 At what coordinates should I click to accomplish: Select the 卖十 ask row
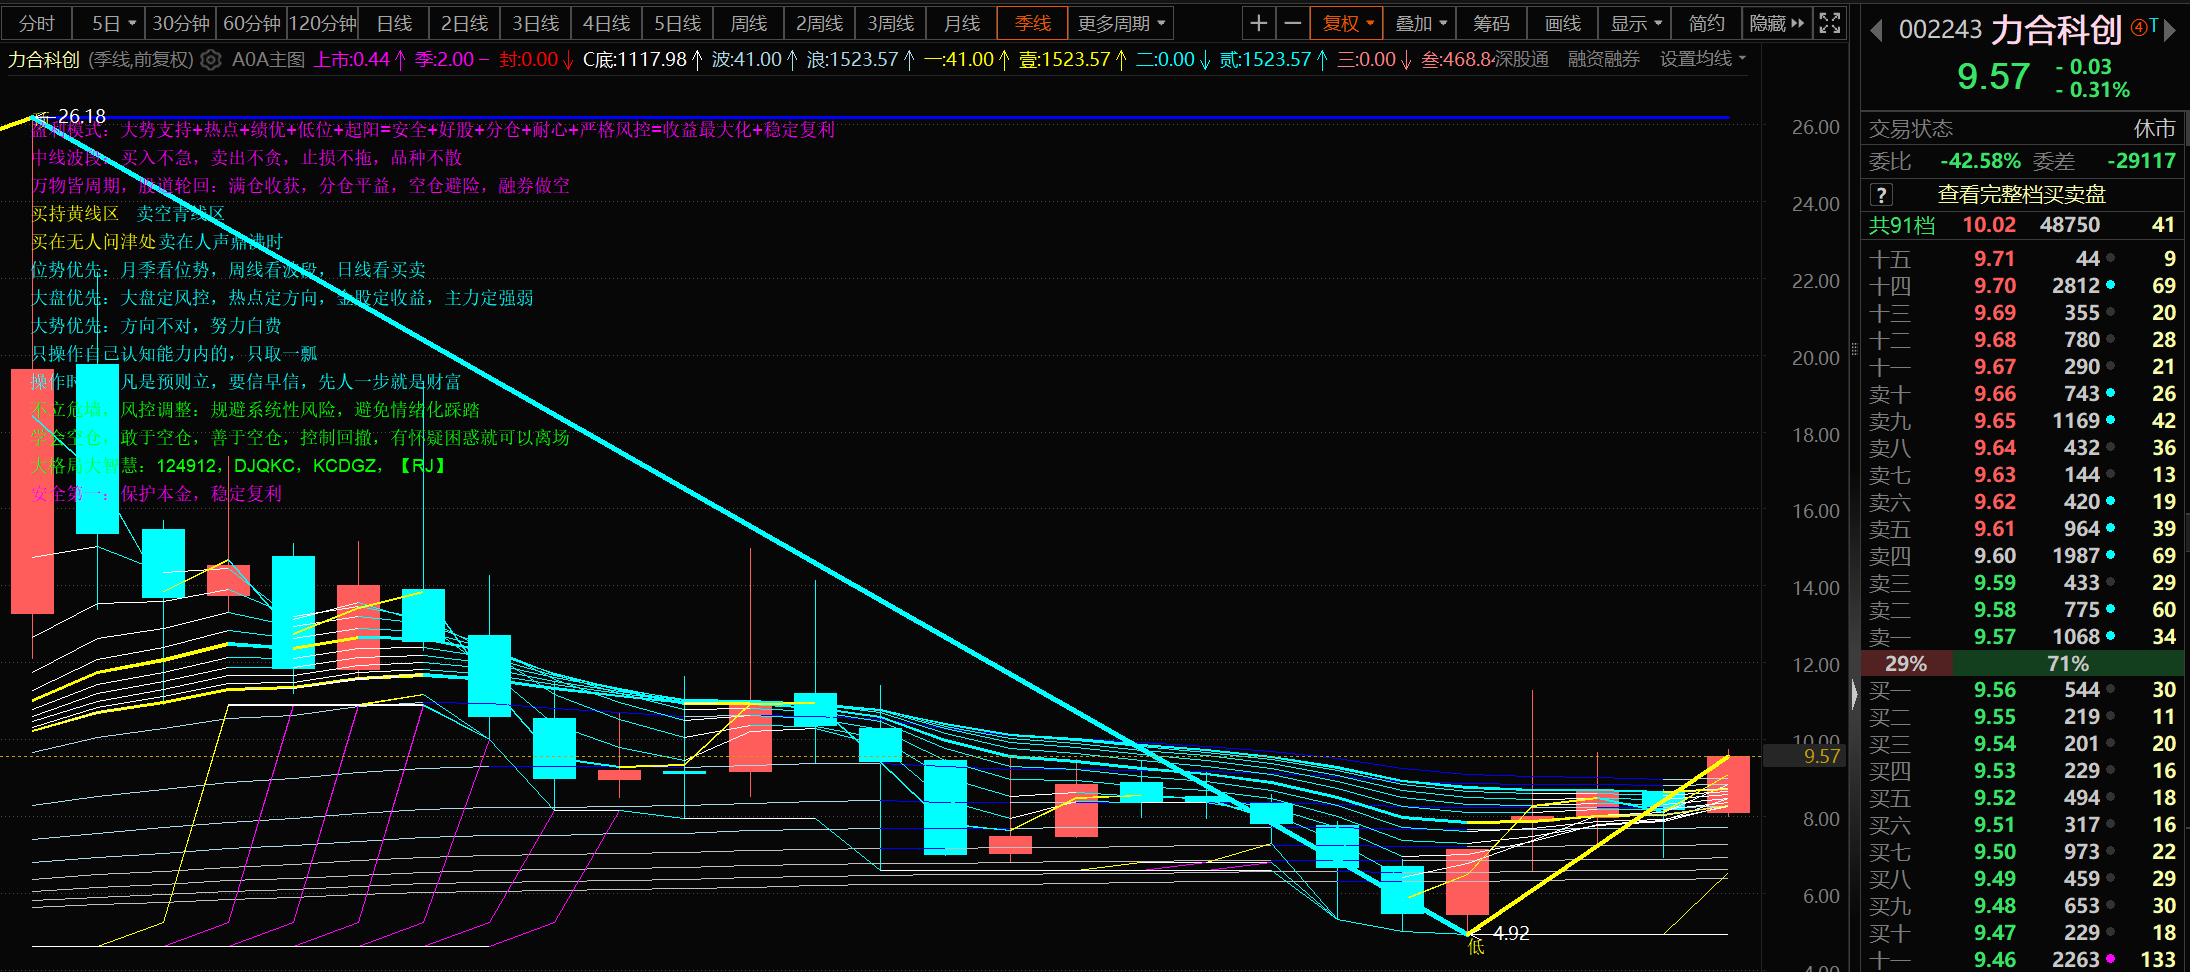tap(2023, 394)
